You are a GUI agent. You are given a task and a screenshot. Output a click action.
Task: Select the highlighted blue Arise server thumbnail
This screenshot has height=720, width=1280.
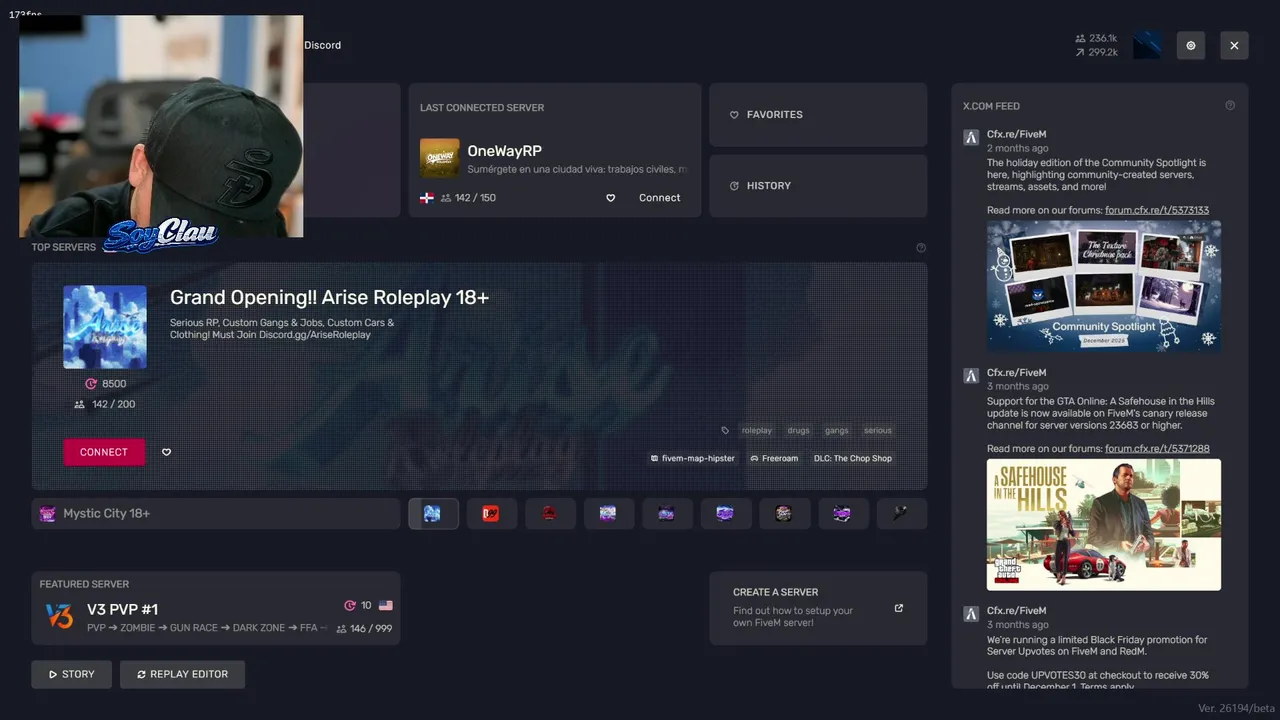tap(433, 514)
